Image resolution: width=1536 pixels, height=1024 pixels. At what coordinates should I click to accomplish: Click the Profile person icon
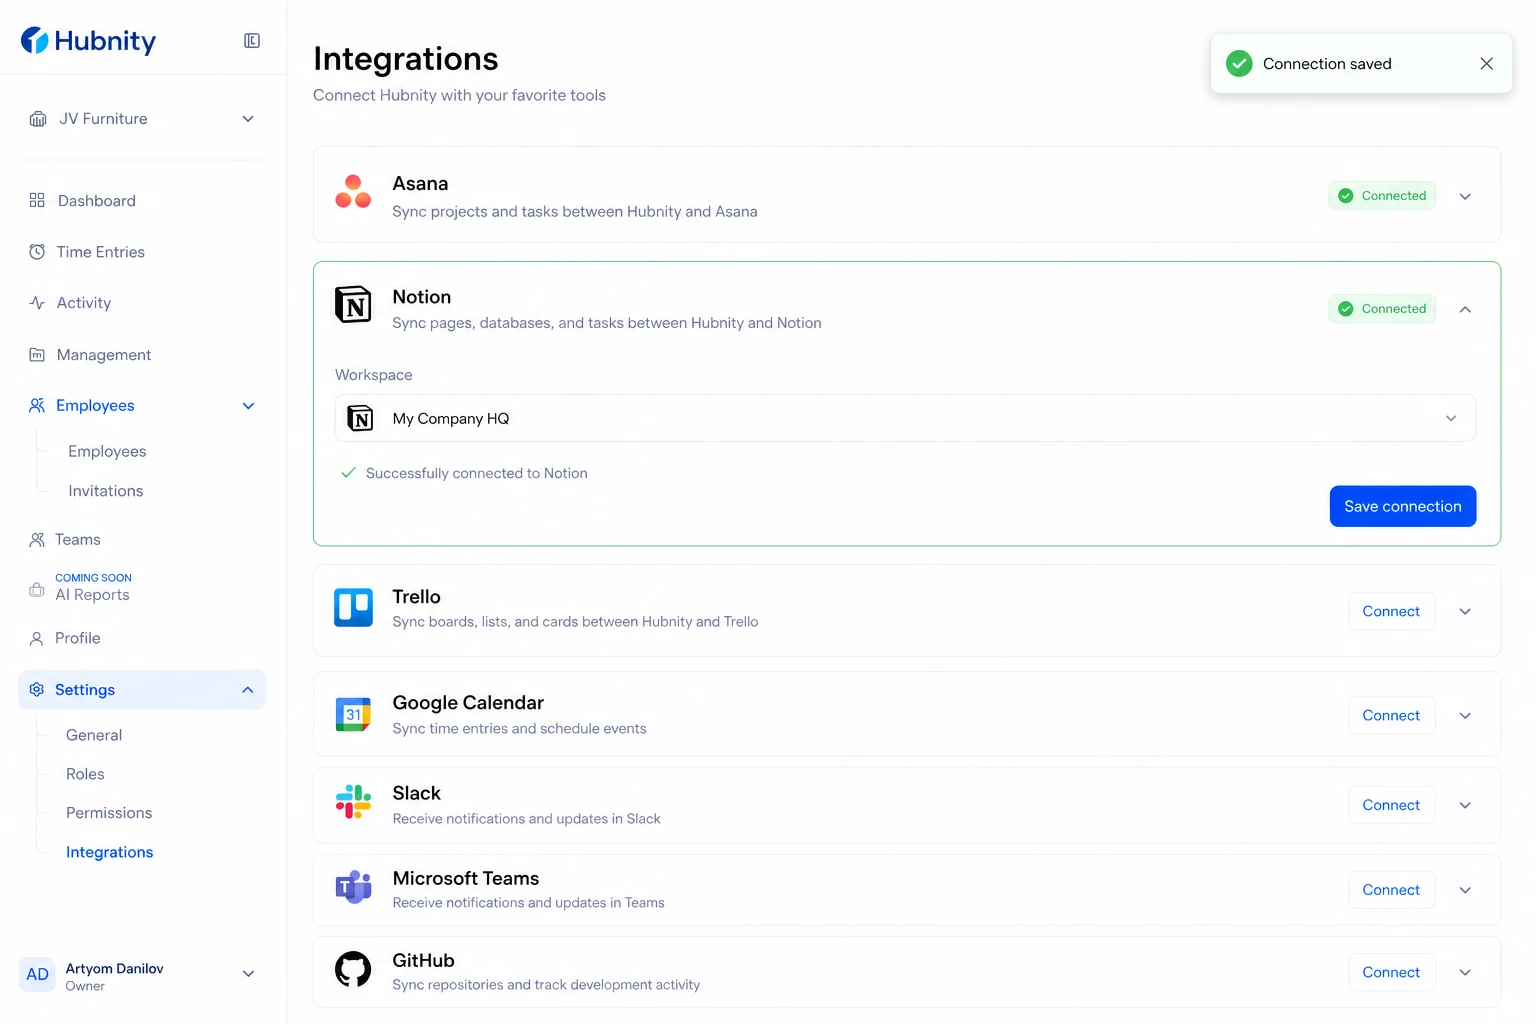click(37, 638)
